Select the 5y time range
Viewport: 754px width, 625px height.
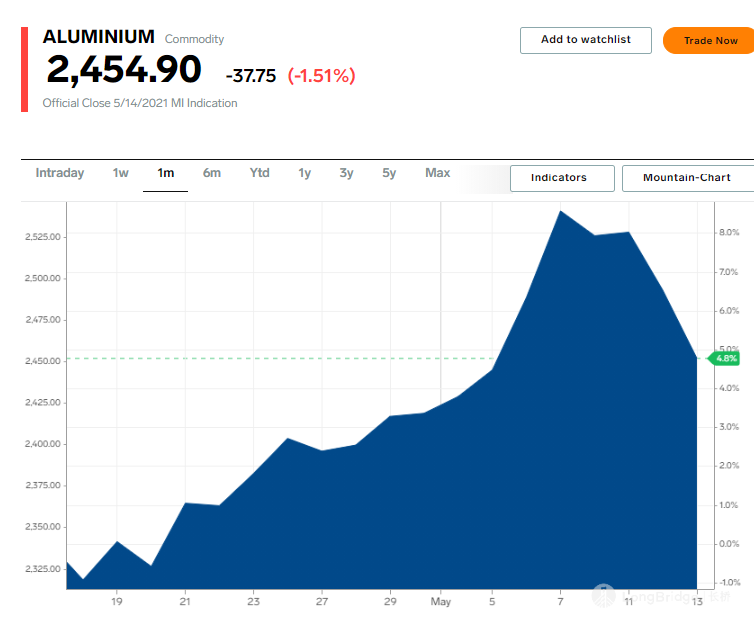point(389,173)
